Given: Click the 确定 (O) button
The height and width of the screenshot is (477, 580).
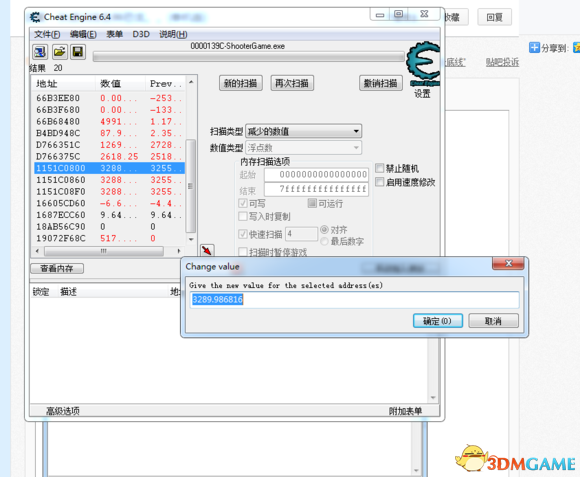Looking at the screenshot, I should click(x=438, y=321).
